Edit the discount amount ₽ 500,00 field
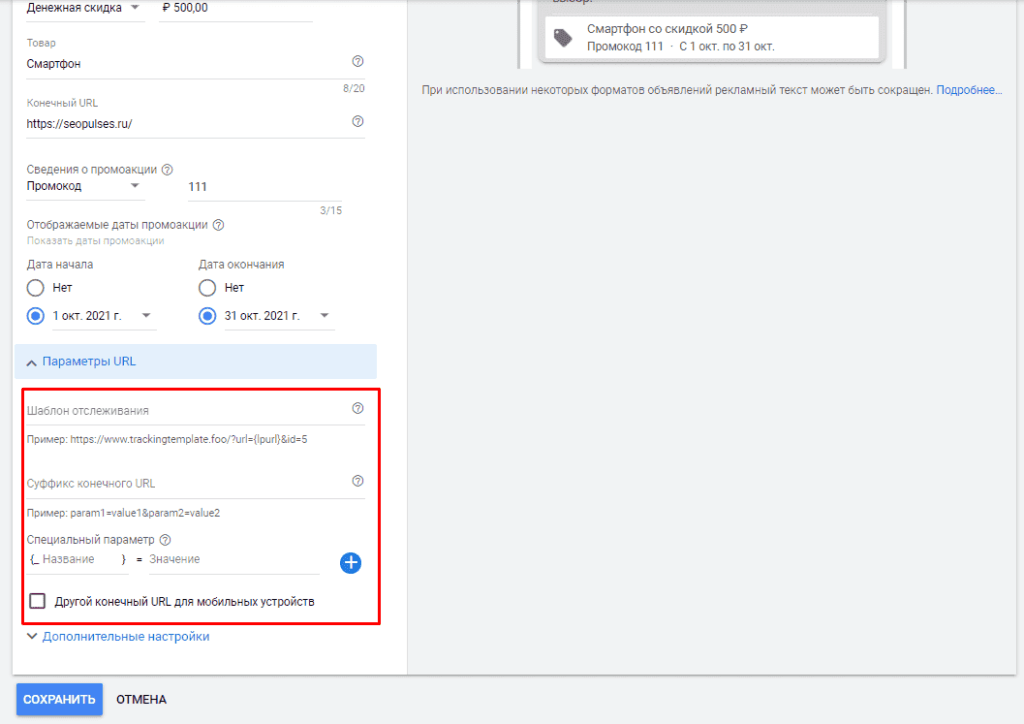 [x=236, y=8]
